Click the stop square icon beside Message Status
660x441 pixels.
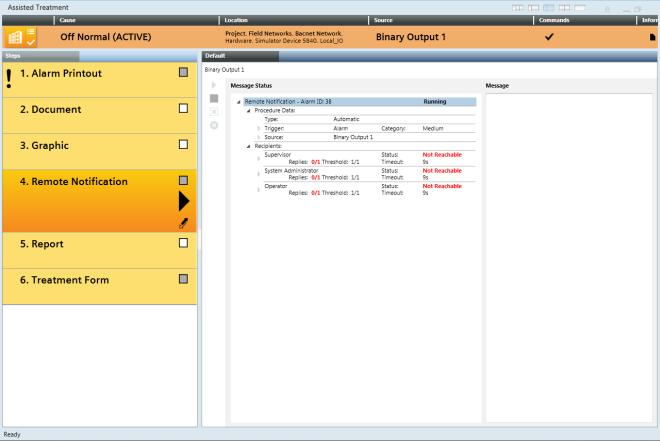[213, 99]
